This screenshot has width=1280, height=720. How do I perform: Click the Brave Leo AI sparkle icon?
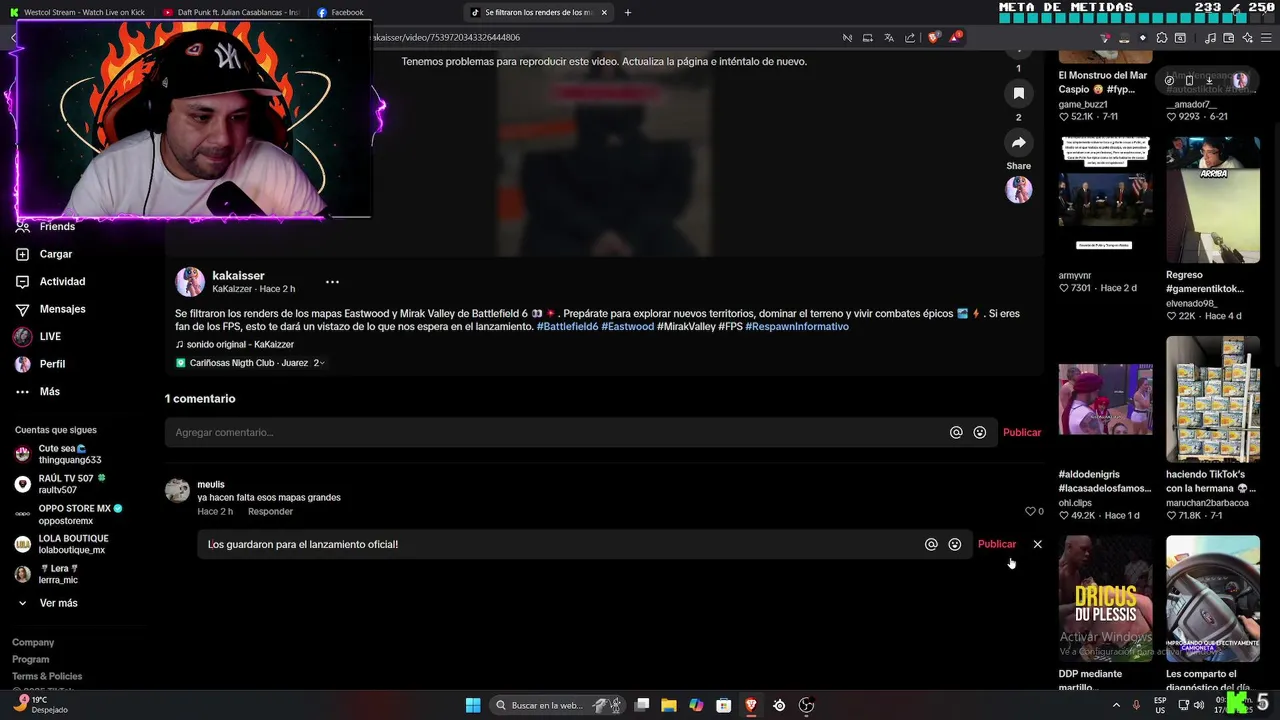click(1247, 38)
